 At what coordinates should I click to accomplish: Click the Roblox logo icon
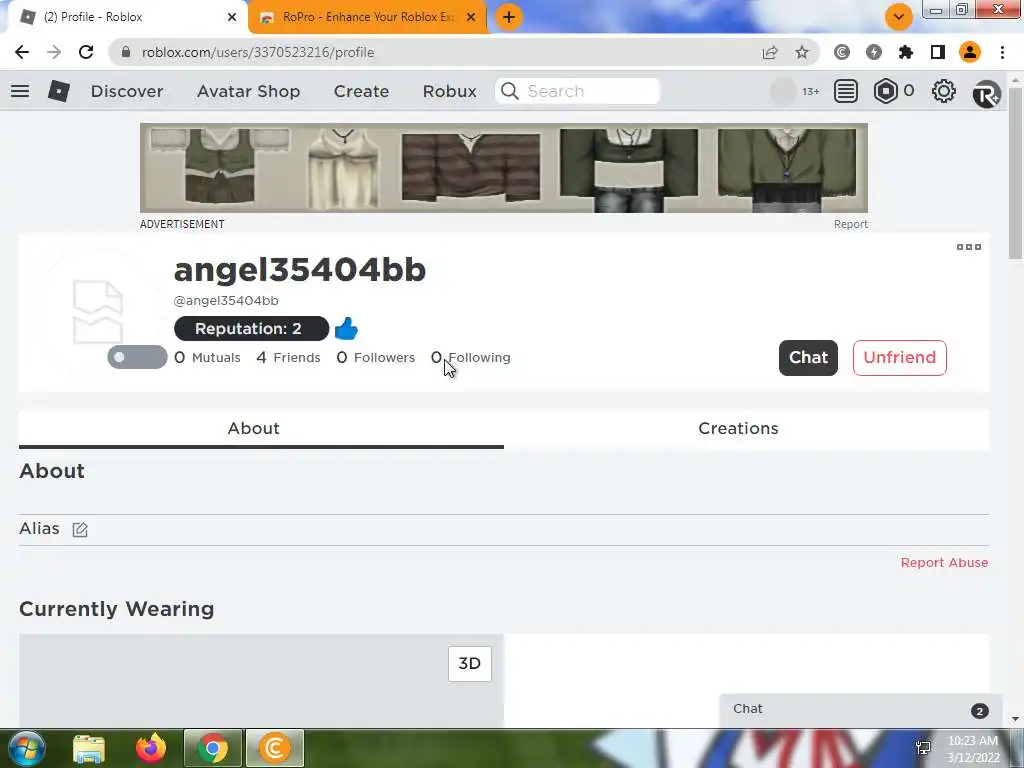tap(59, 91)
